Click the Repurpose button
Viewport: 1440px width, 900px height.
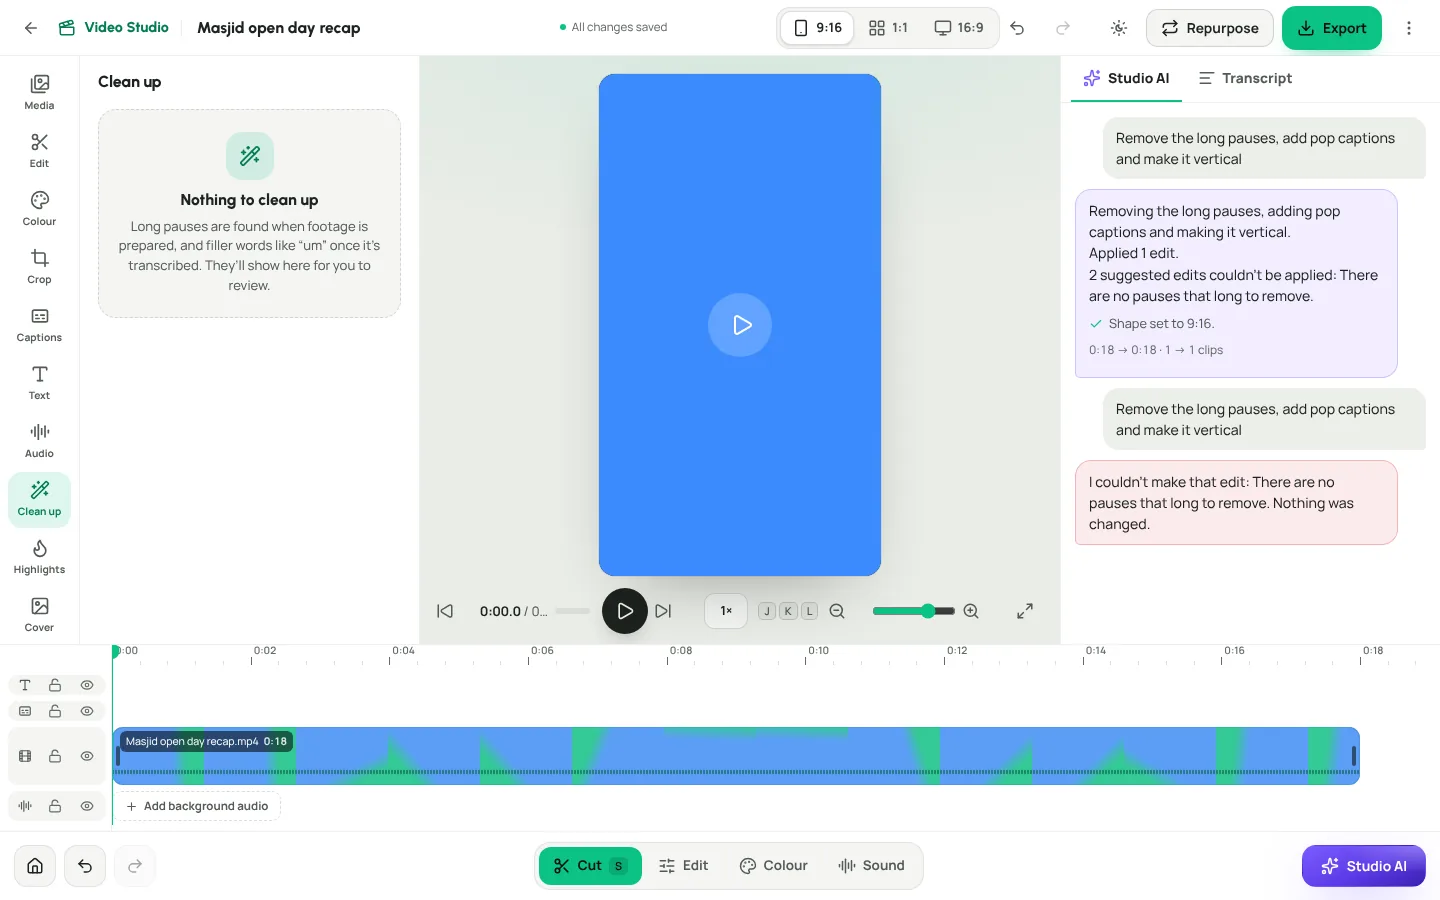tap(1210, 28)
